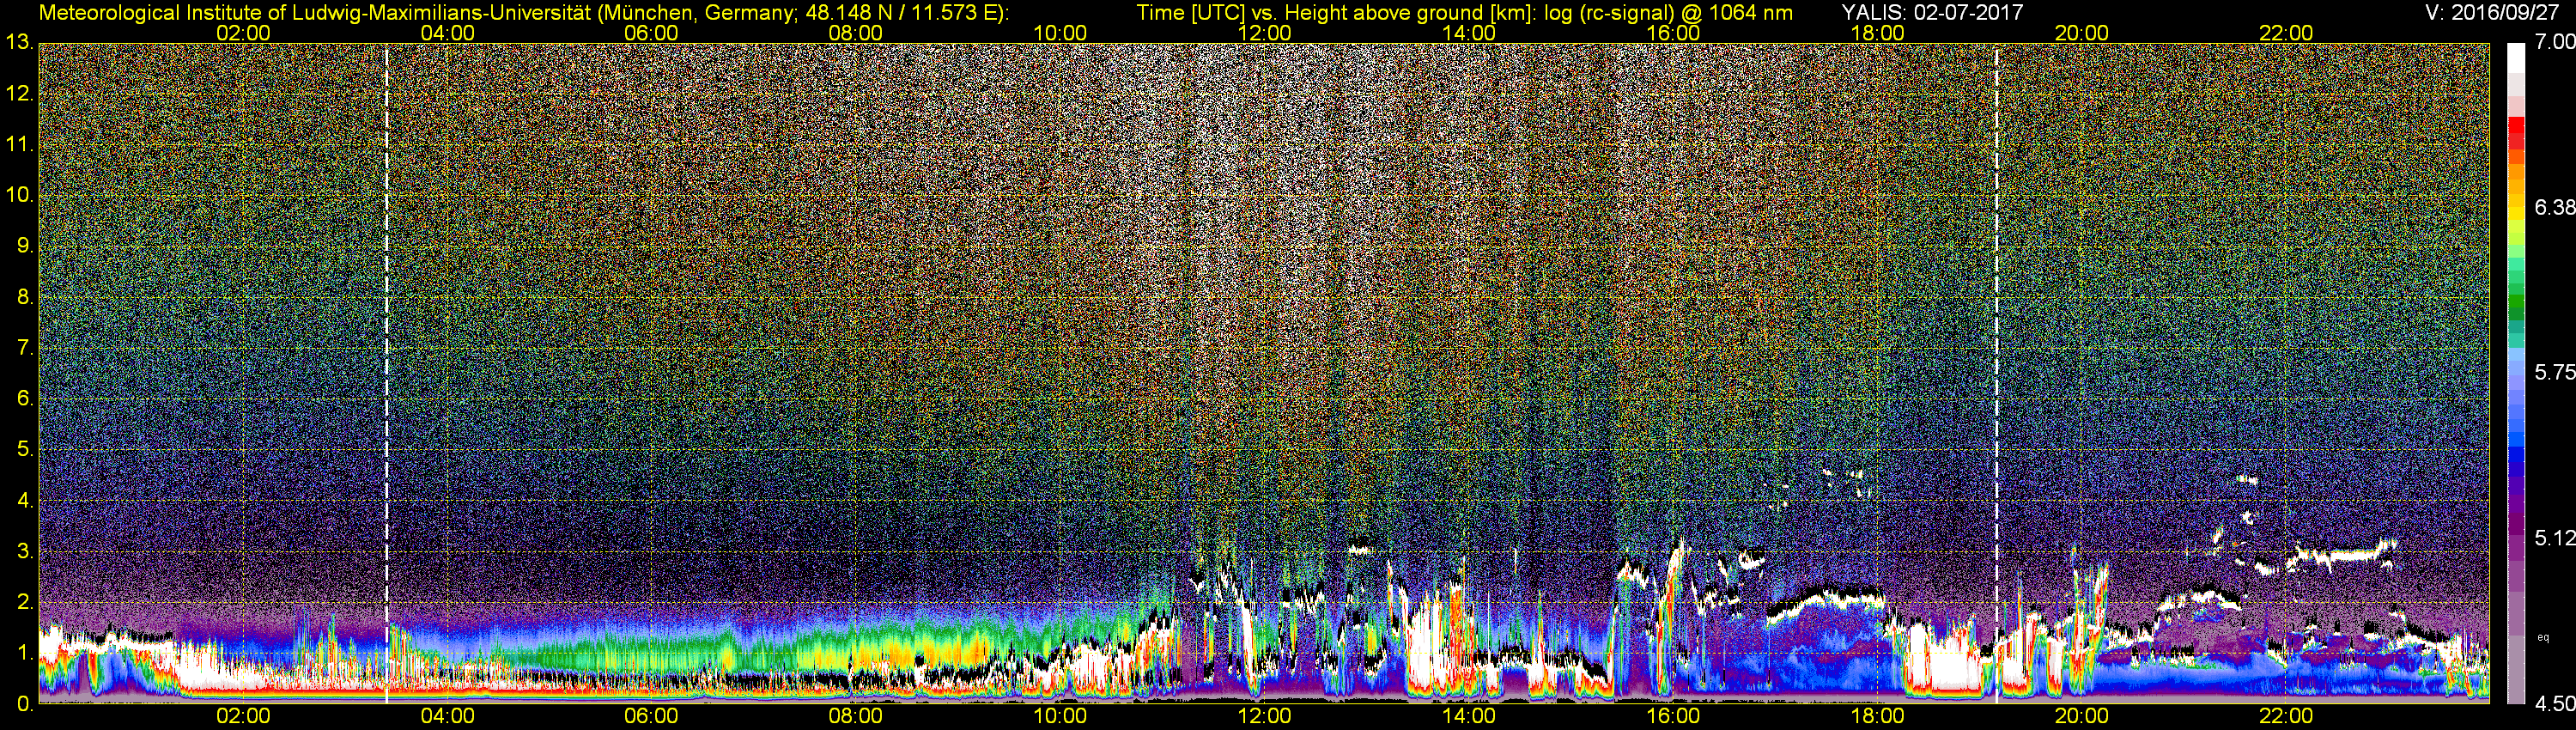Click the height axis label "0."
2576x730 pixels.
coord(25,704)
